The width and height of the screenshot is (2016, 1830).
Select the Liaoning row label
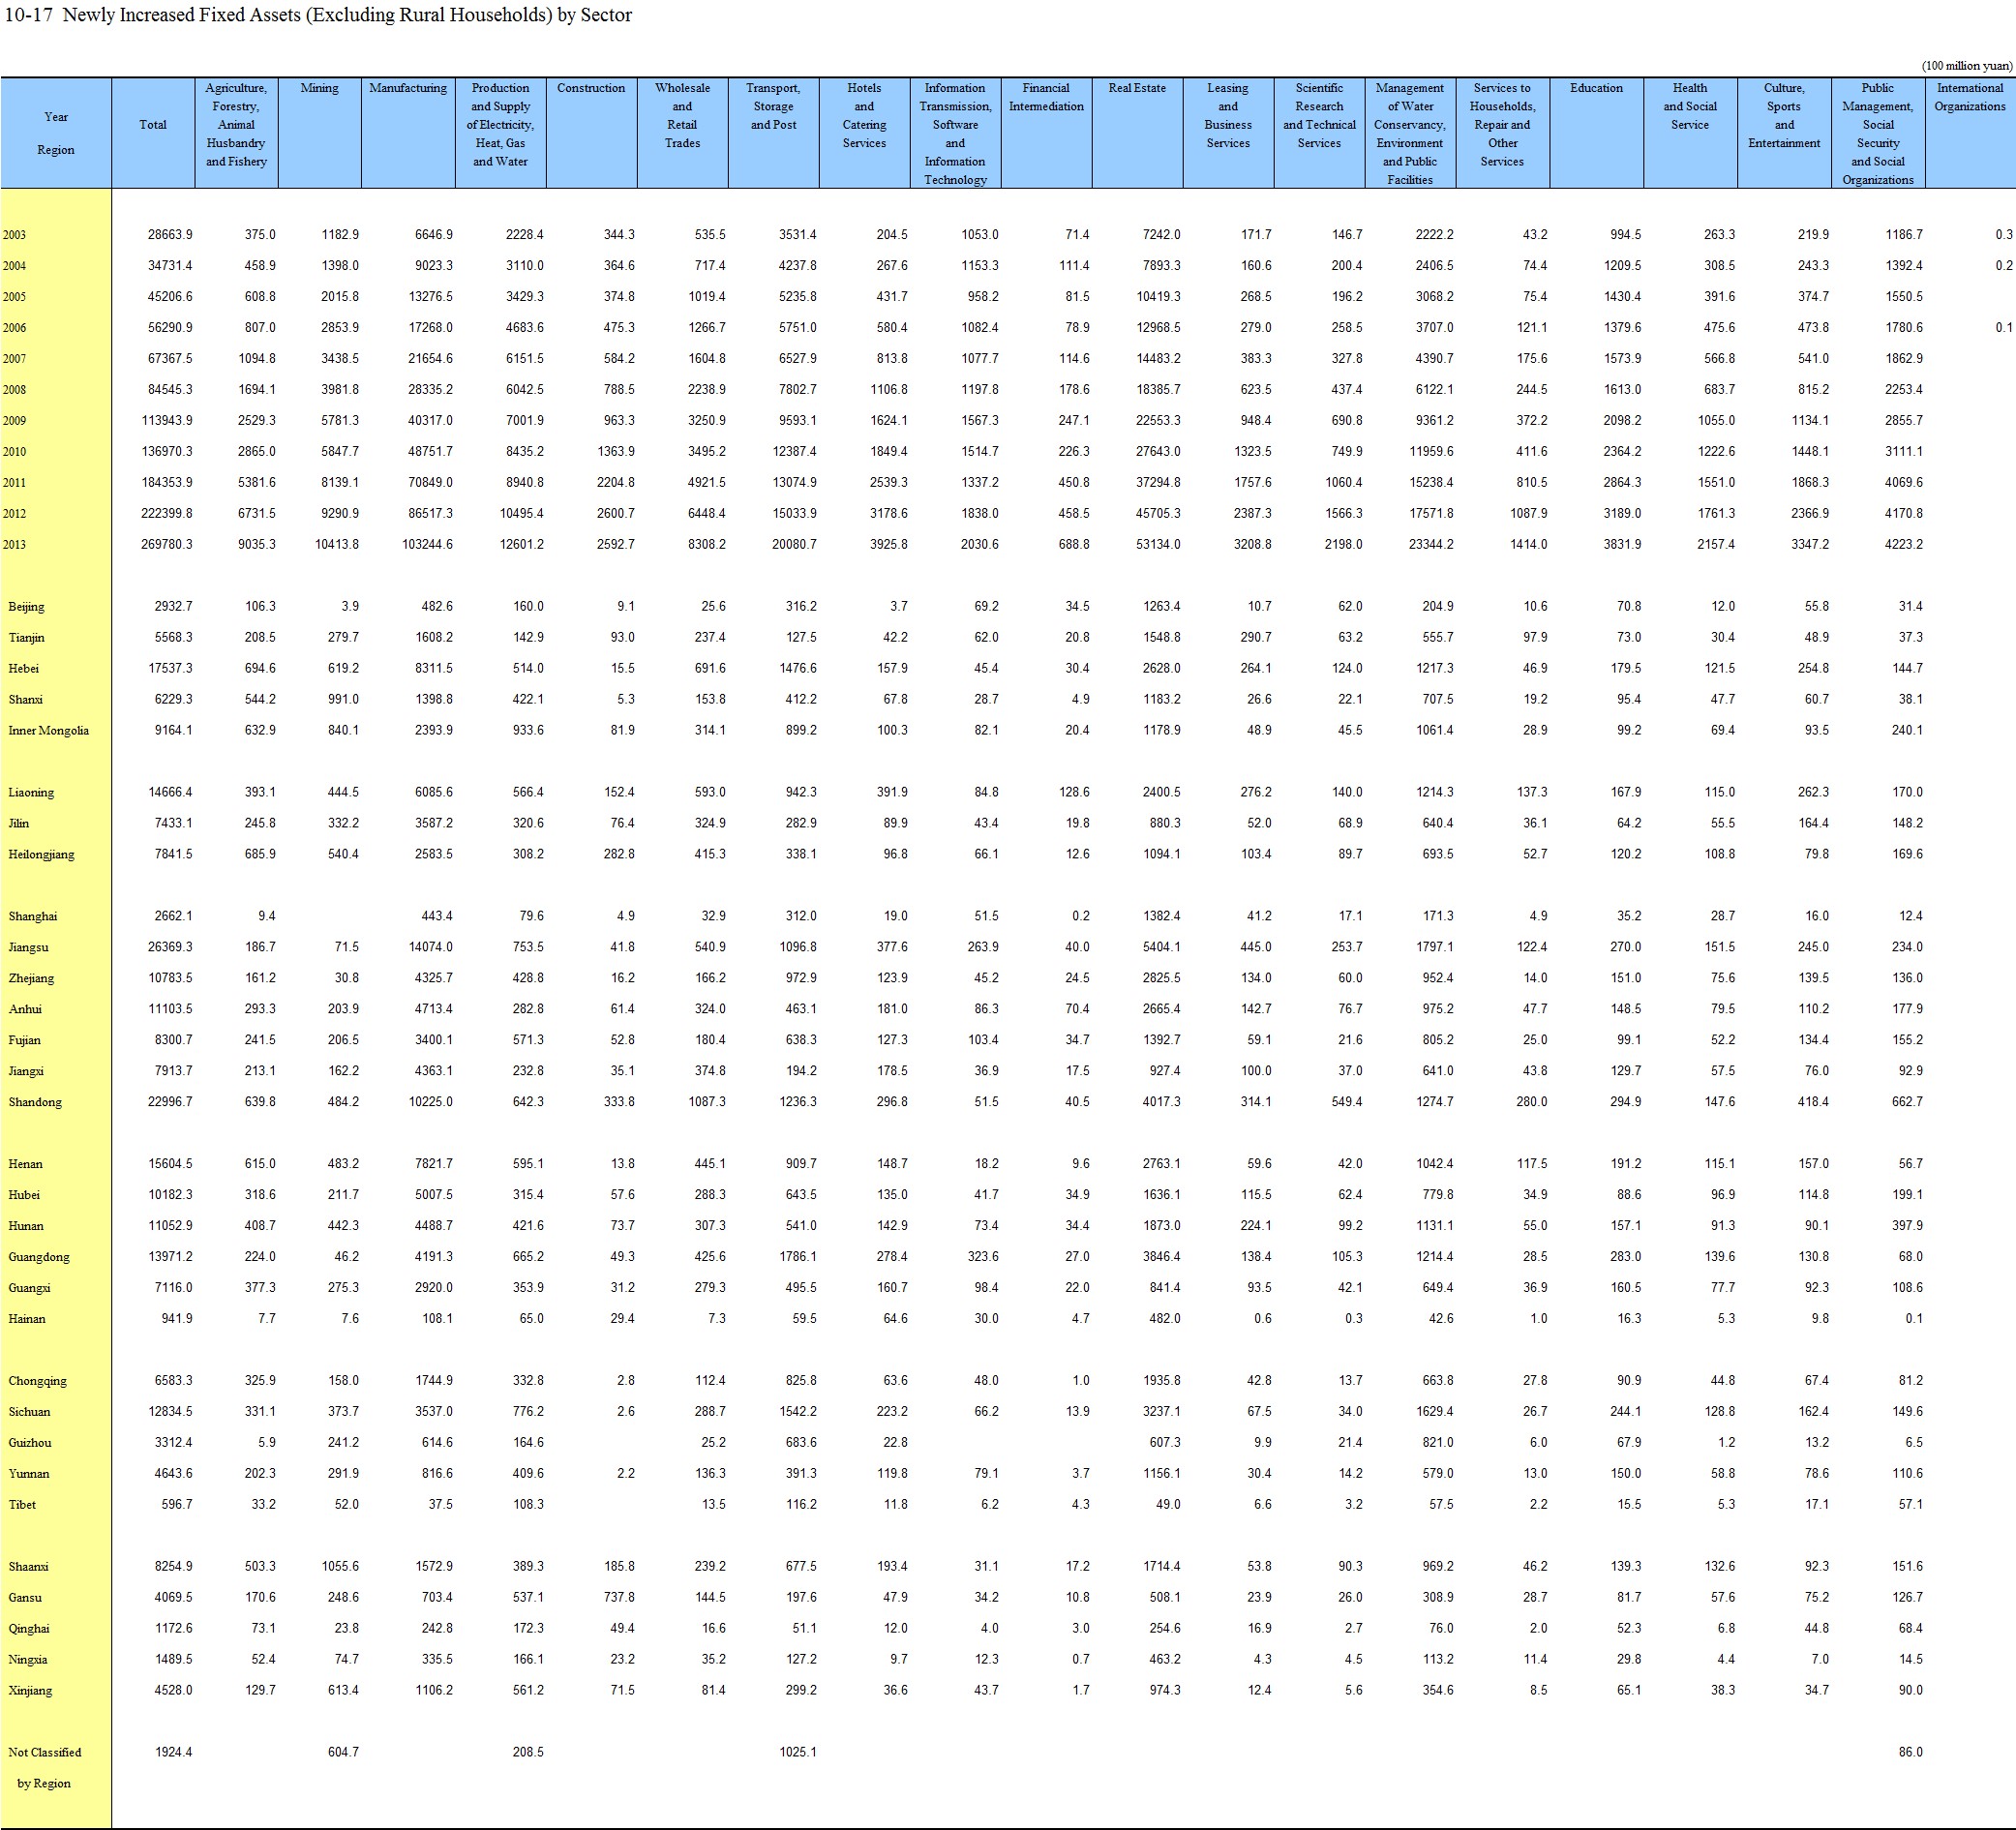pyautogui.click(x=31, y=793)
